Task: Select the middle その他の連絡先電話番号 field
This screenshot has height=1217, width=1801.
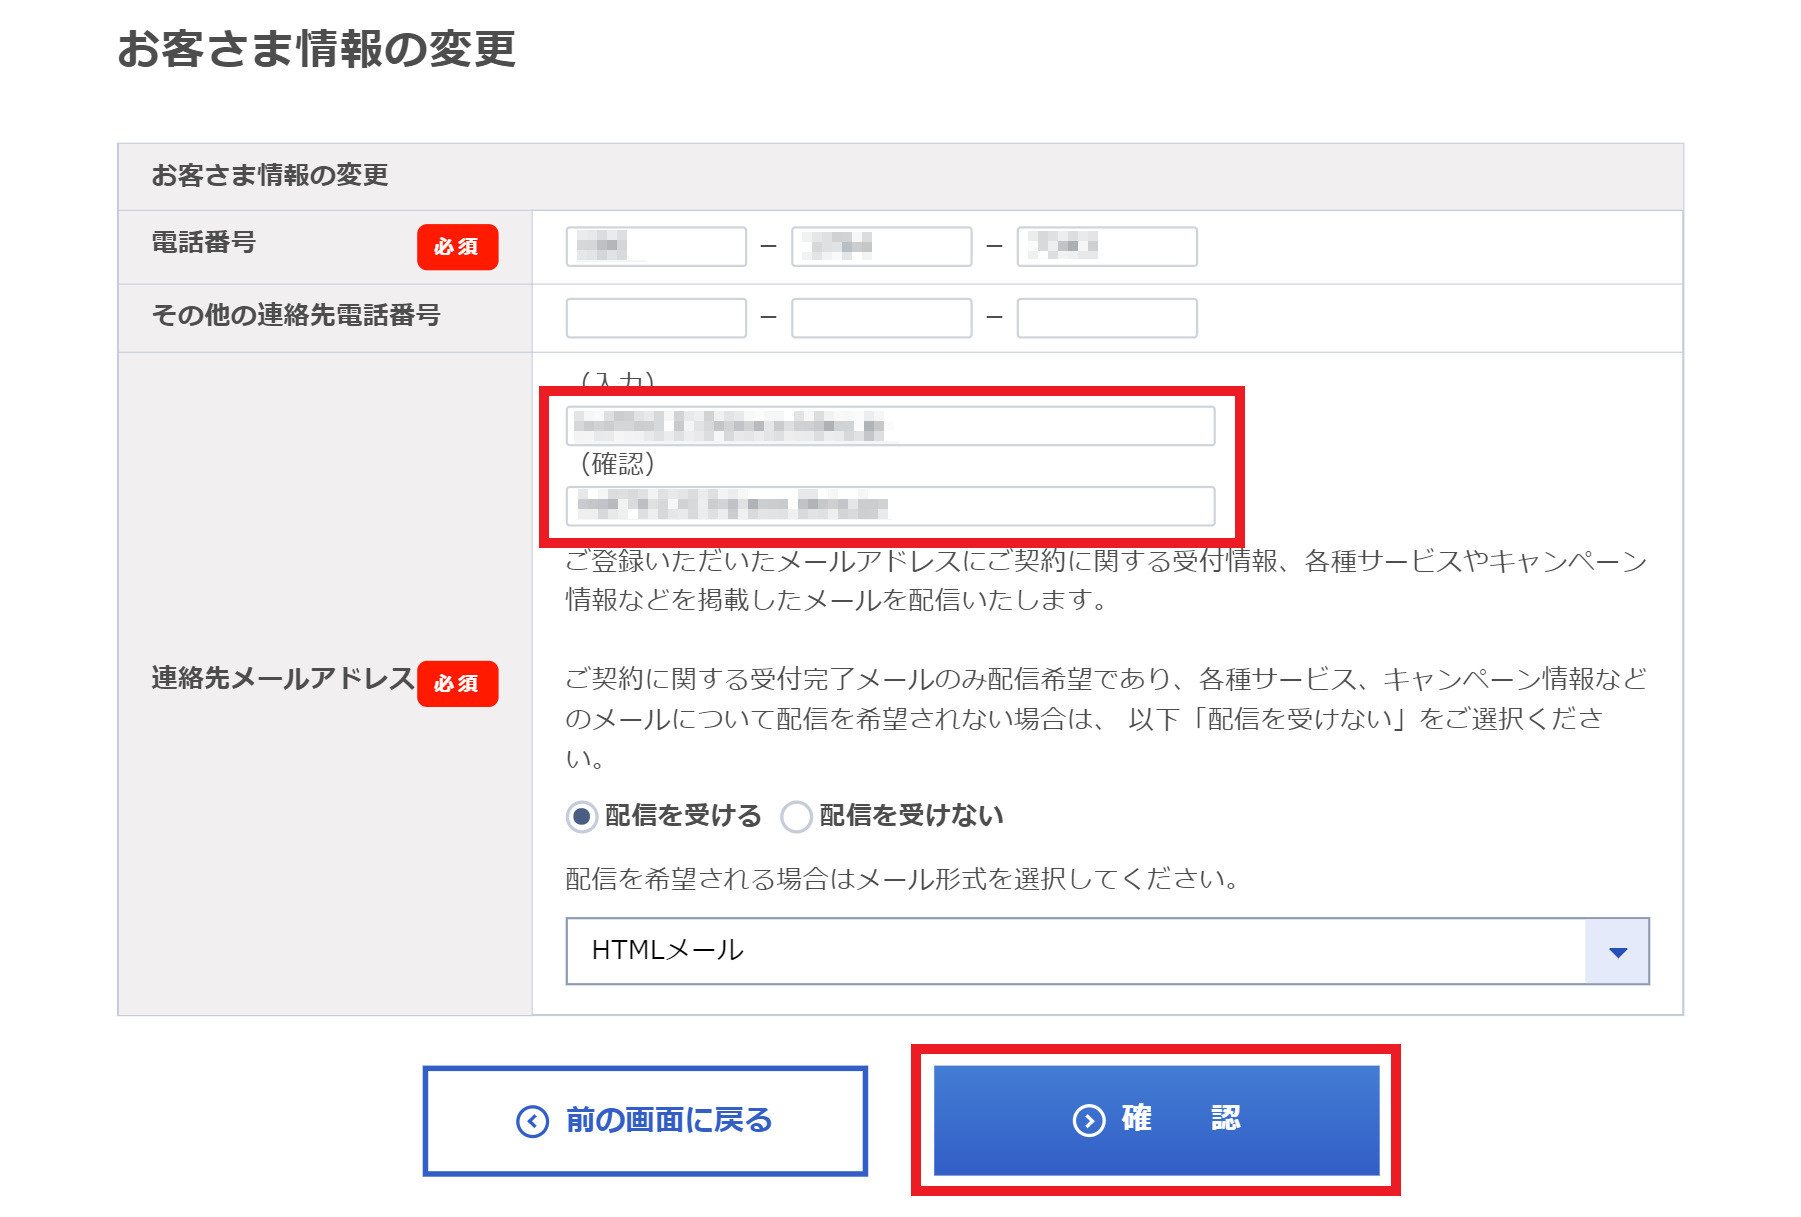Action: [881, 317]
